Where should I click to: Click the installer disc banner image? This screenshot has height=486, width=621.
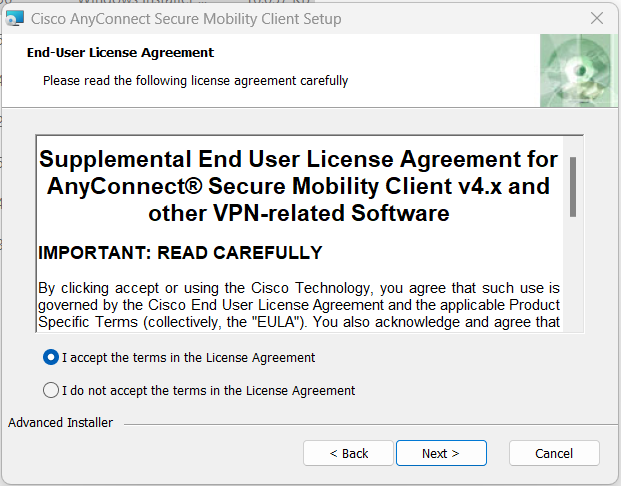click(579, 71)
